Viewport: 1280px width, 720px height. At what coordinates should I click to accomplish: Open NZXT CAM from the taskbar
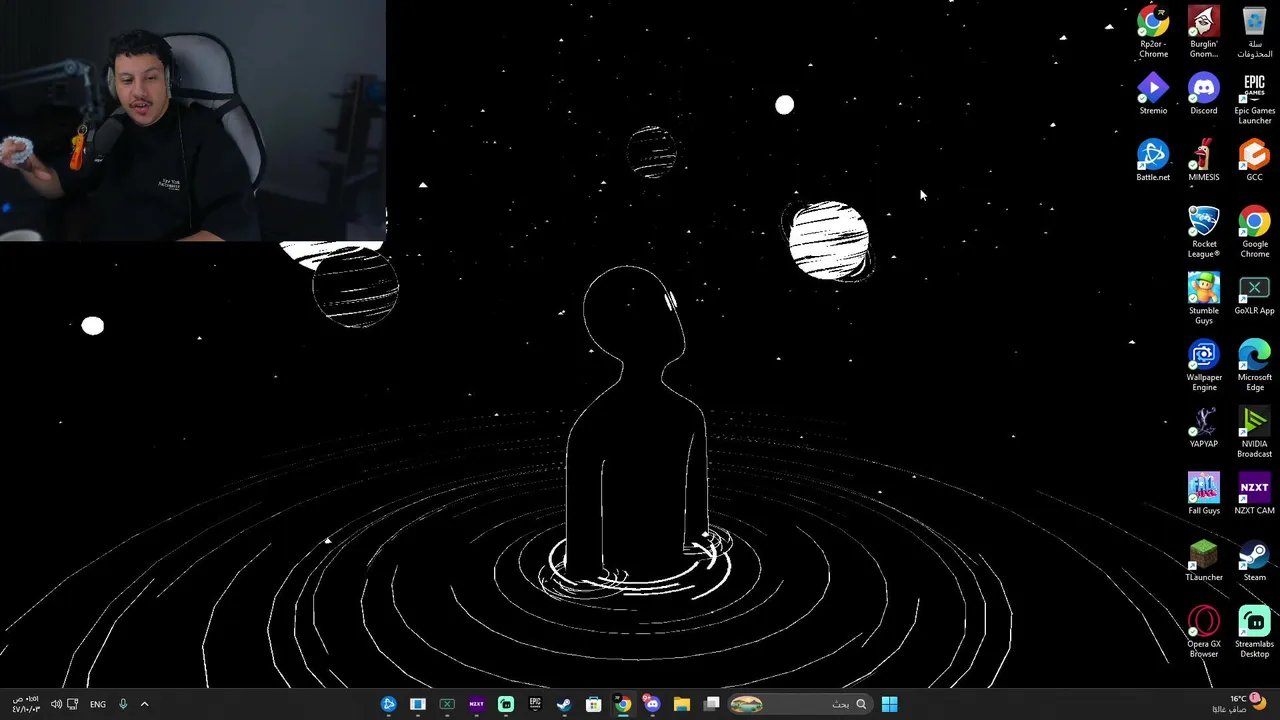click(x=476, y=704)
